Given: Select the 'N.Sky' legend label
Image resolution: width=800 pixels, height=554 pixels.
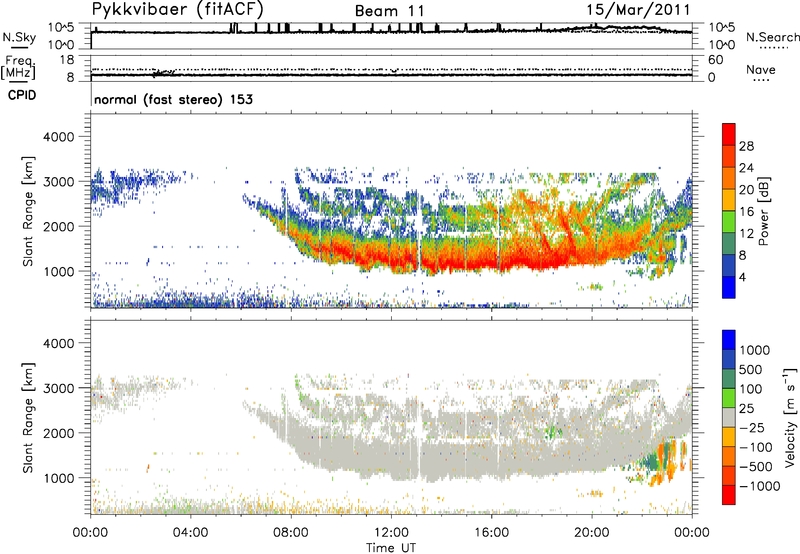Looking at the screenshot, I should tap(19, 37).
